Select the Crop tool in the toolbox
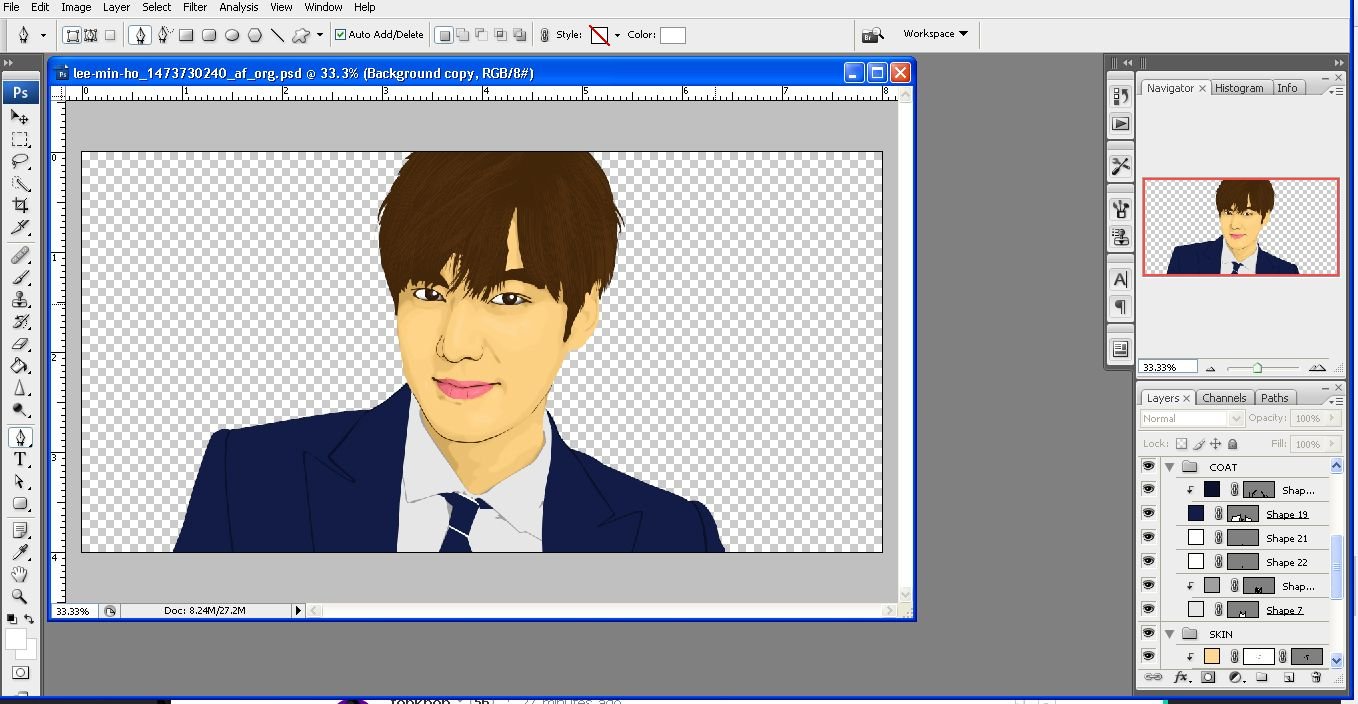This screenshot has height=704, width=1358. [20, 206]
